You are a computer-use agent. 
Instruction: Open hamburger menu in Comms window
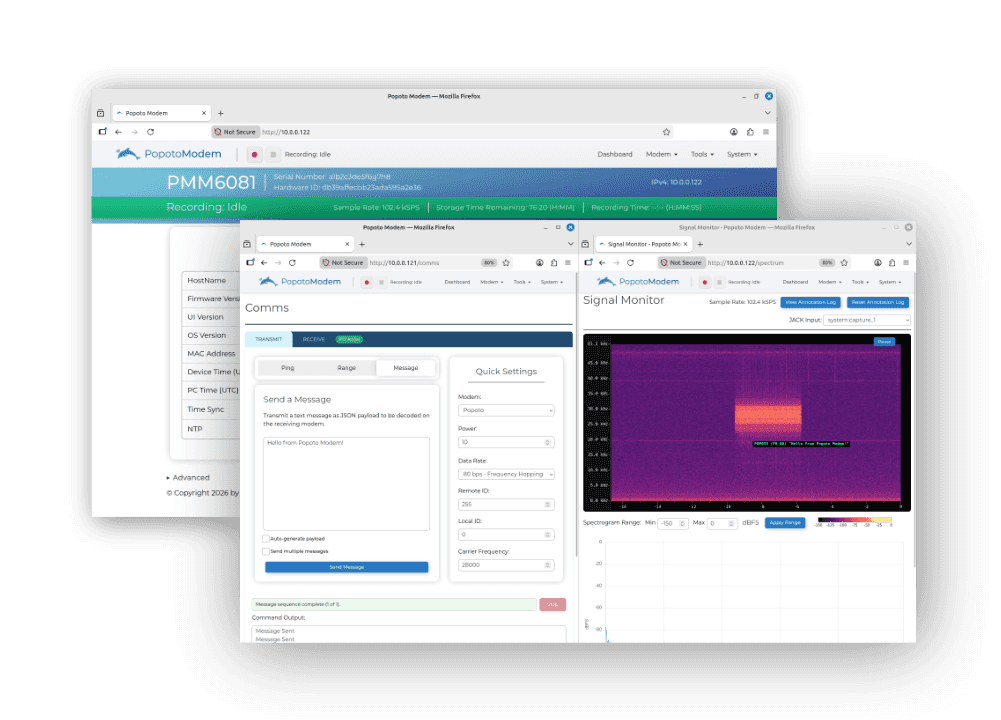coord(568,263)
